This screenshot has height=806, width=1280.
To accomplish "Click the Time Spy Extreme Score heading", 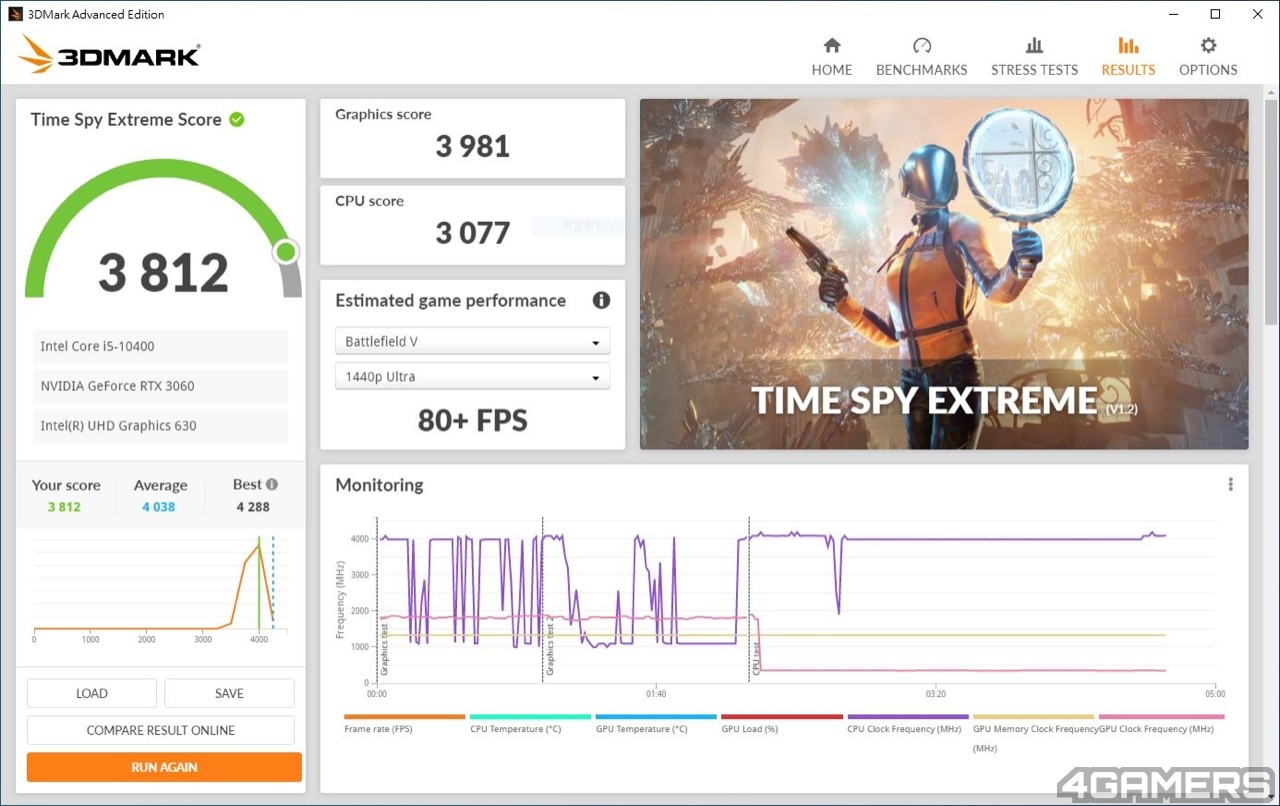I will coord(126,119).
